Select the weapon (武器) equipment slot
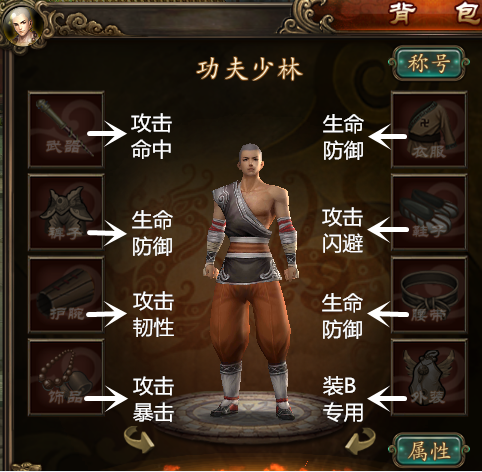482x472 pixels. [x=66, y=130]
